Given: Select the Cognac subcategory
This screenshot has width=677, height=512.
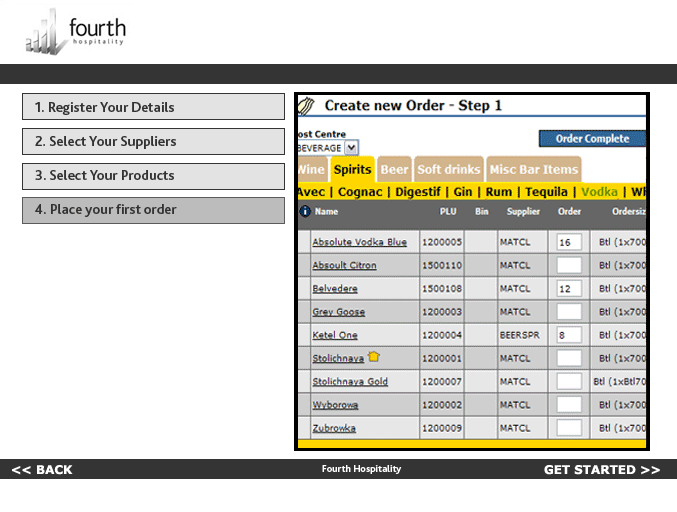Looking at the screenshot, I should tap(360, 192).
